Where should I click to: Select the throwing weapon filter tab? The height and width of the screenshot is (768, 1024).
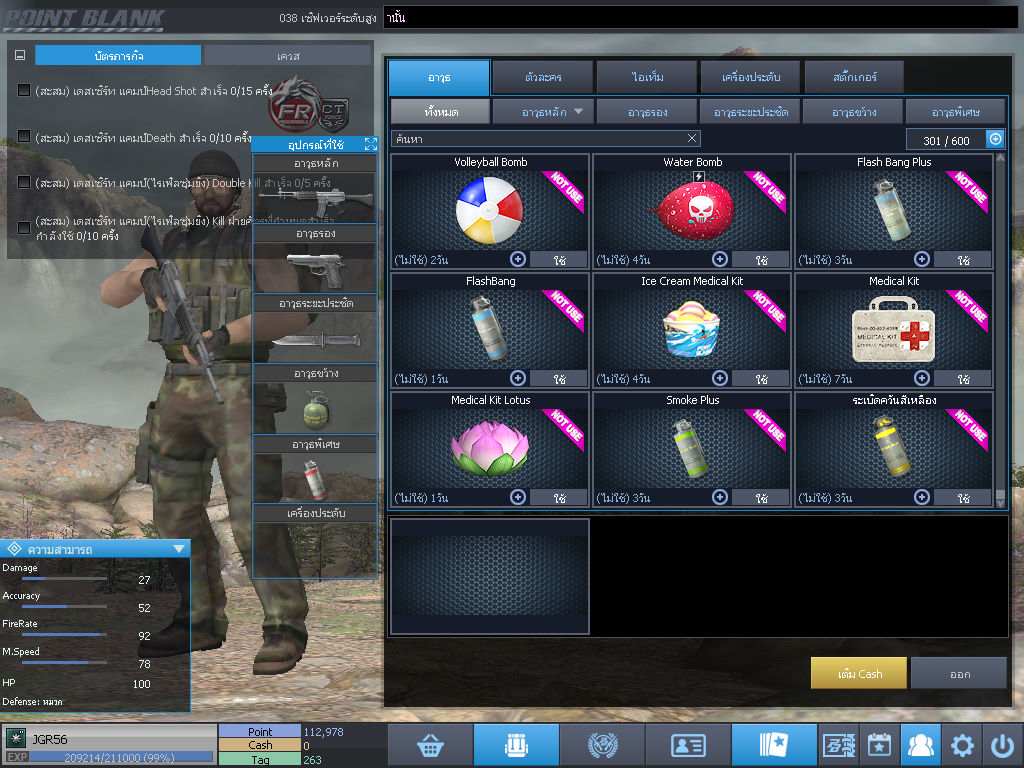point(854,112)
